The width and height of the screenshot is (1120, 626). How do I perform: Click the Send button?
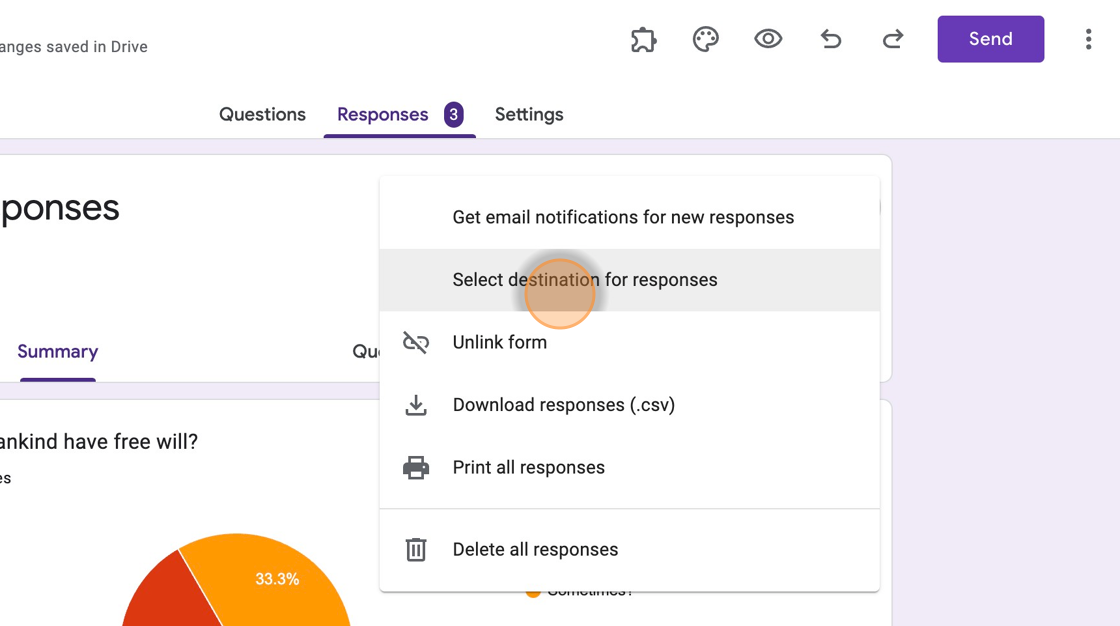991,39
